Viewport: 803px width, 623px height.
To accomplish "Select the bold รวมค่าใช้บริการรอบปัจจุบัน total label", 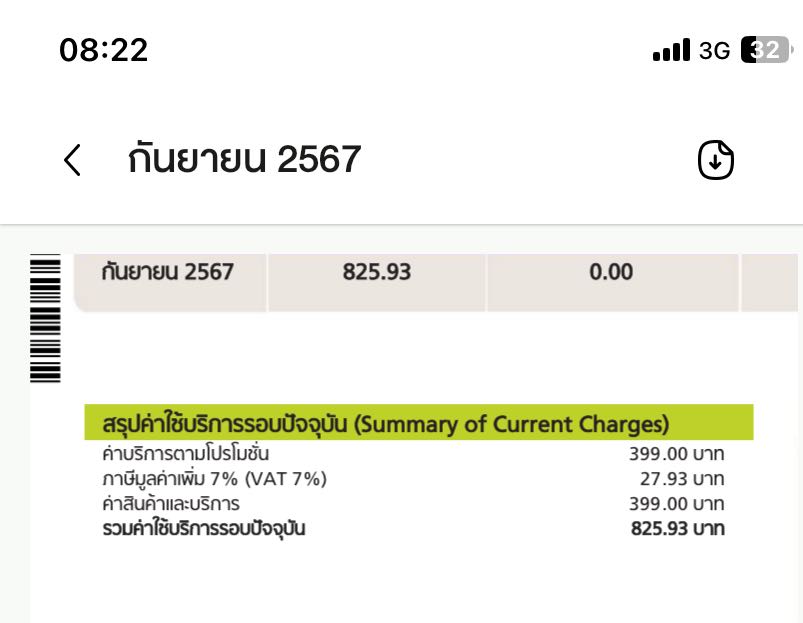I will tap(203, 529).
